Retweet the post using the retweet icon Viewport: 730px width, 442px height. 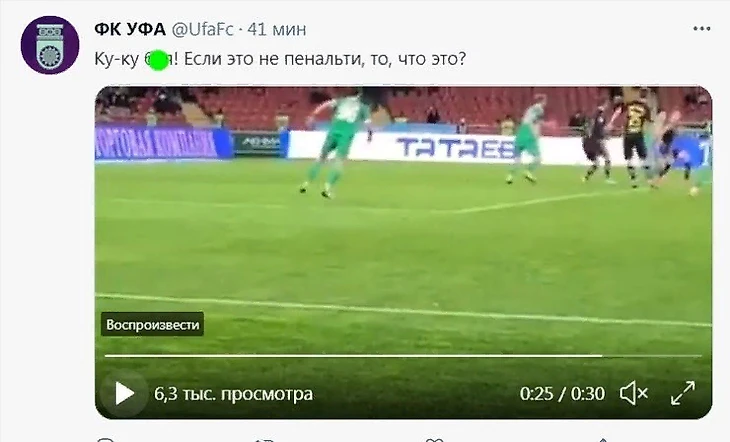click(x=264, y=439)
